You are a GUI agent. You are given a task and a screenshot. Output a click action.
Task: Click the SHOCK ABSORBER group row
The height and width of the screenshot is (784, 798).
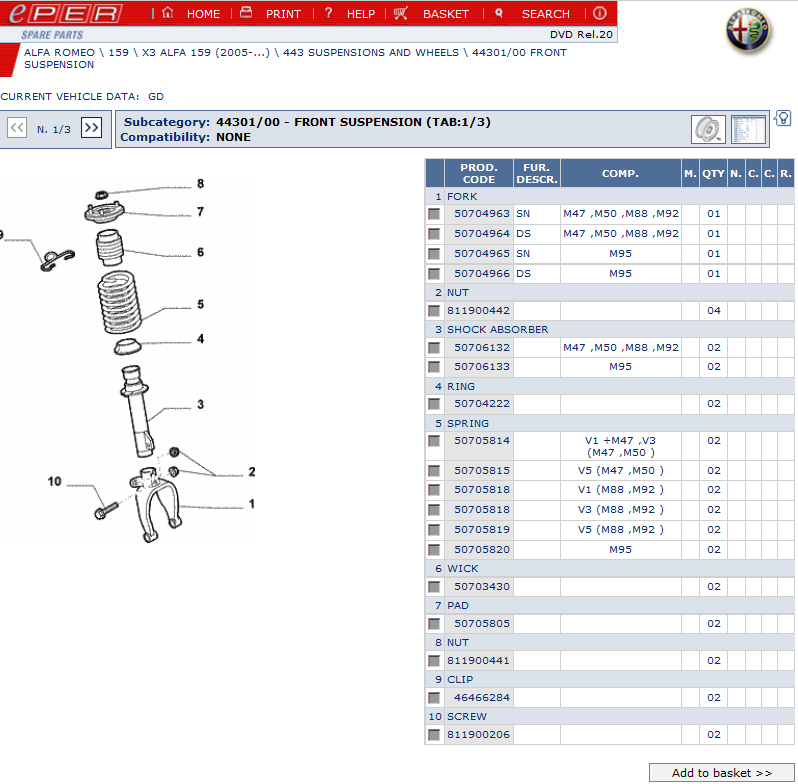609,329
